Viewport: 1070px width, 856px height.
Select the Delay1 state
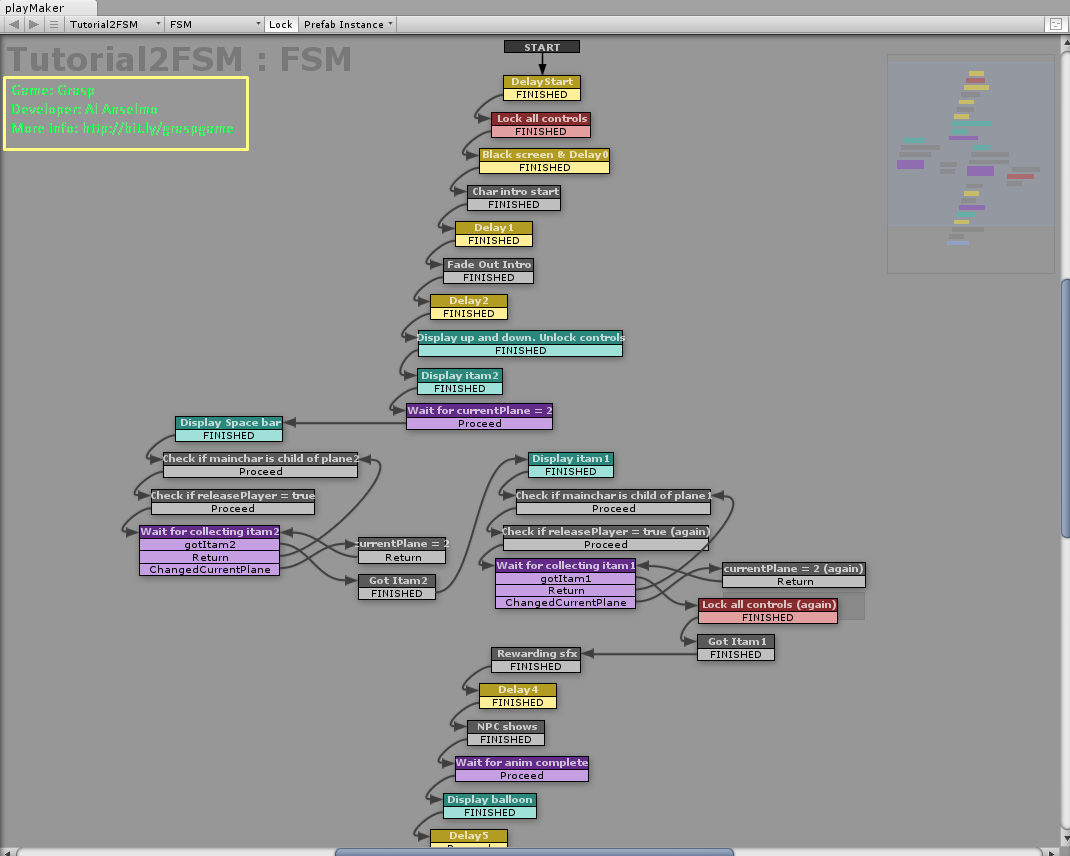point(494,228)
